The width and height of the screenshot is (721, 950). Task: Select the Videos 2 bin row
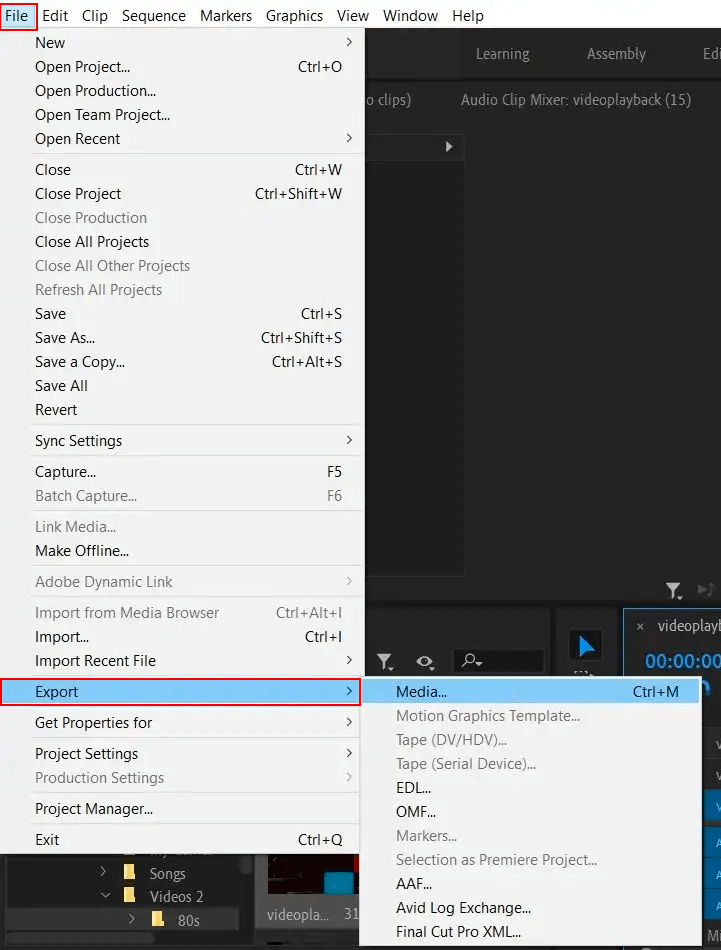tap(124, 896)
